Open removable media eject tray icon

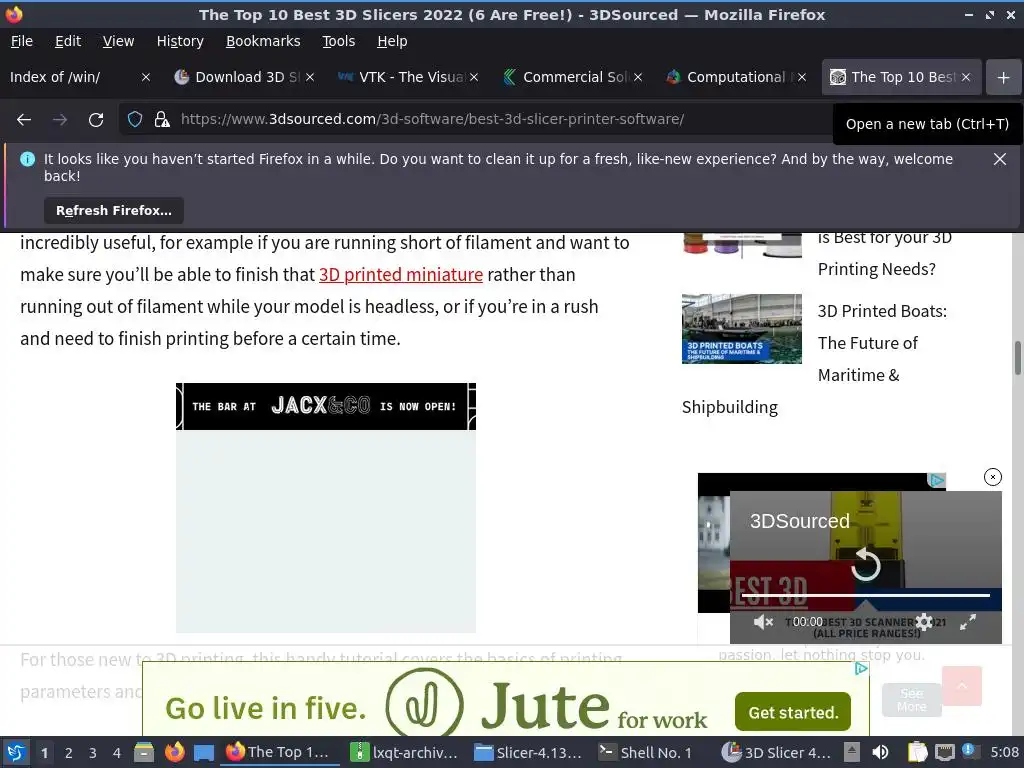coord(852,752)
